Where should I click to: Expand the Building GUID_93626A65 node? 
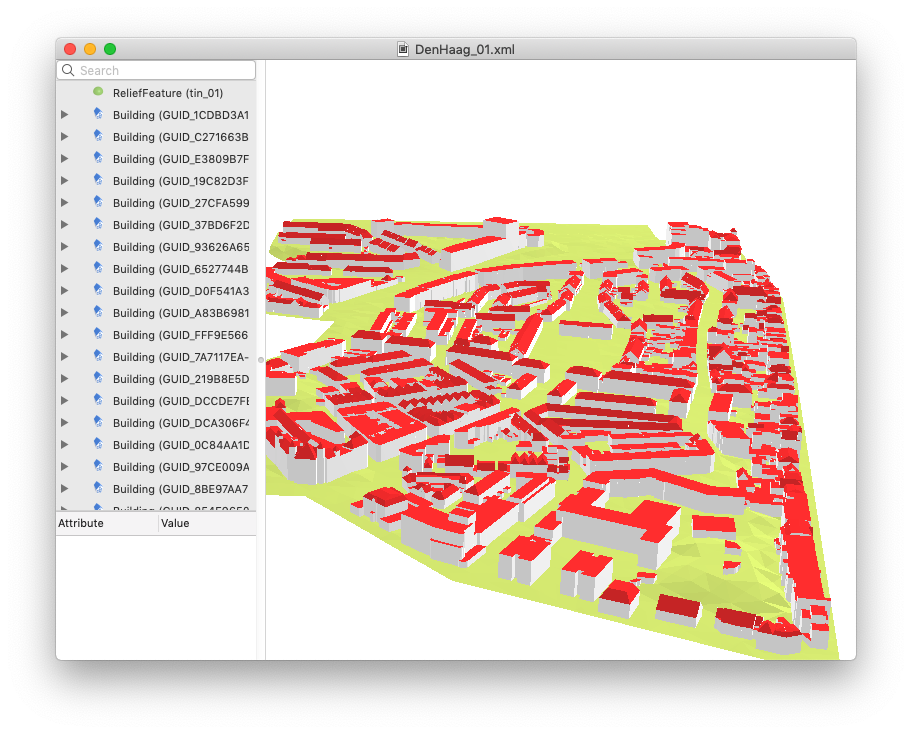point(65,247)
